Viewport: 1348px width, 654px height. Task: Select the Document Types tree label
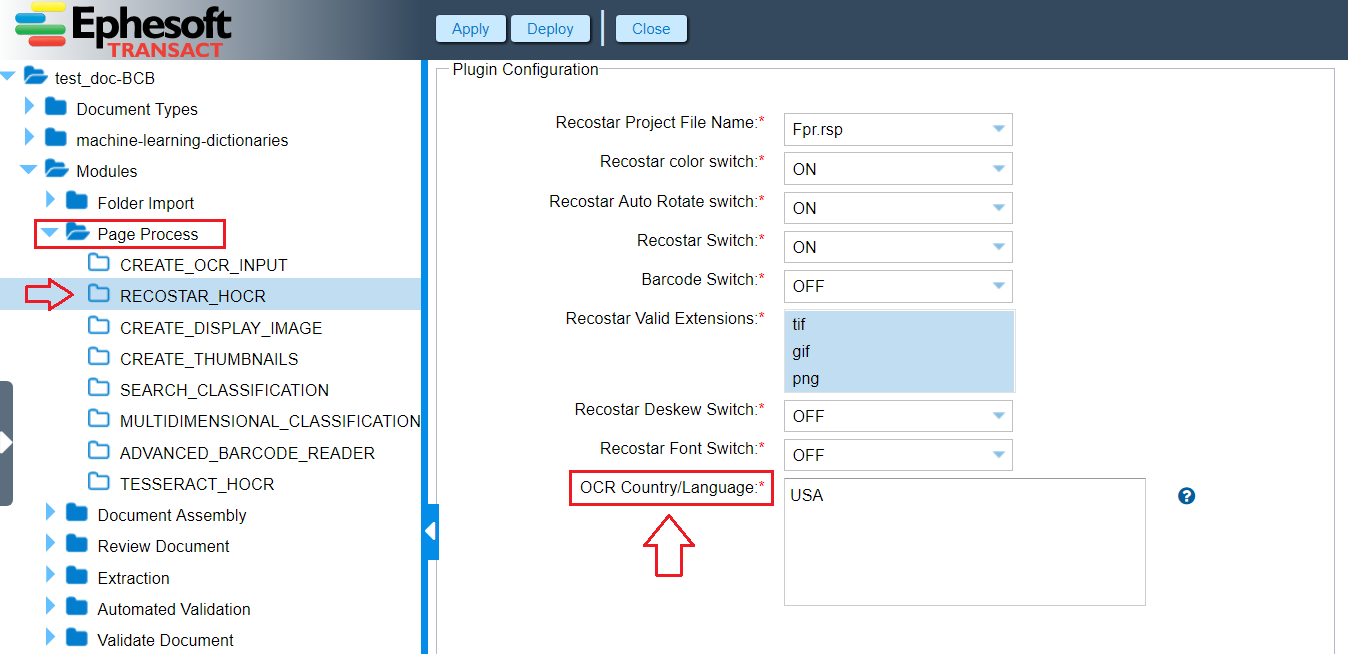coord(137,109)
